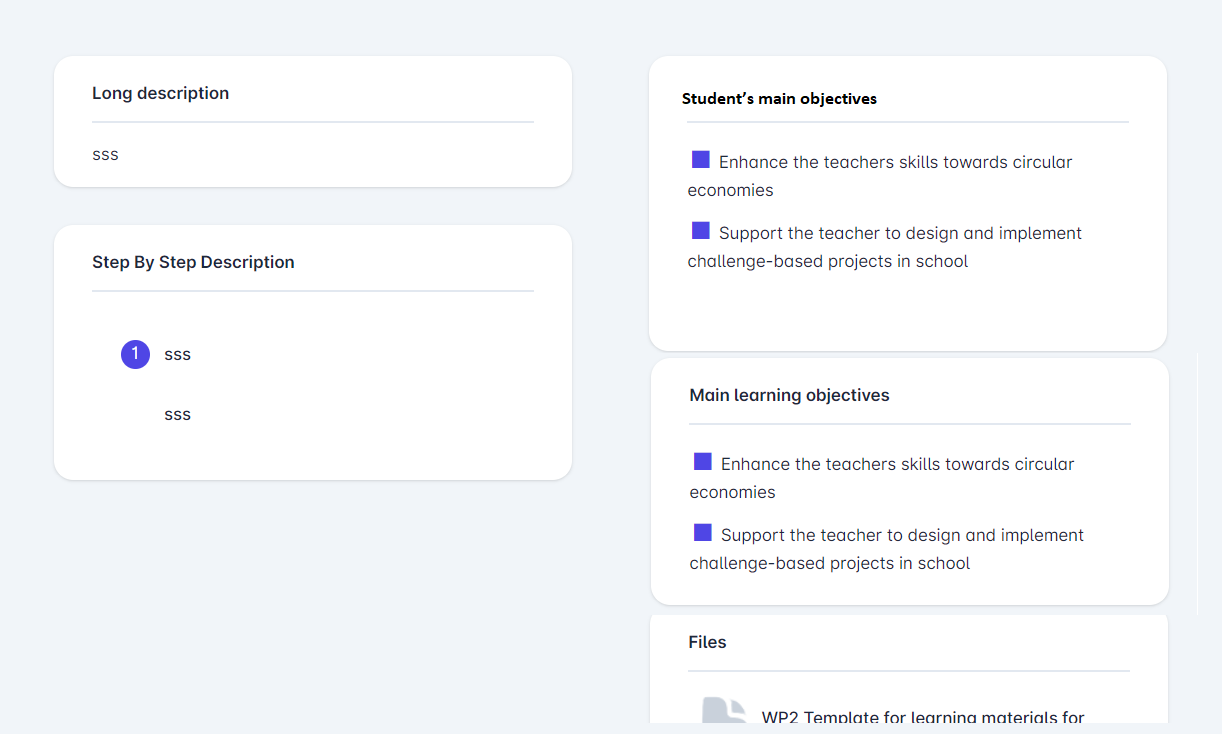Image resolution: width=1222 pixels, height=734 pixels.
Task: Open the WP2 Template for learning materials file
Action: tap(922, 717)
